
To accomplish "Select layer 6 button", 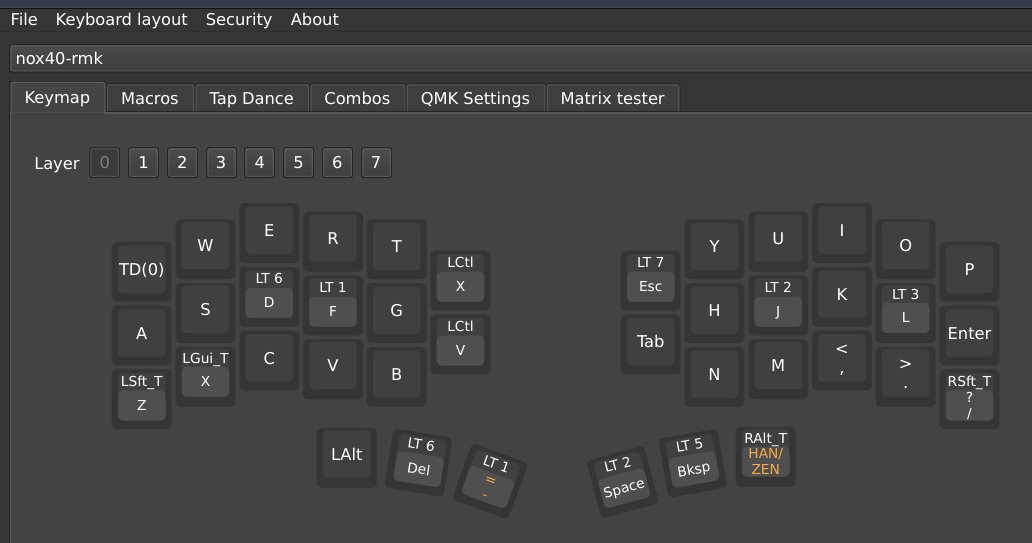I will click(x=337, y=163).
